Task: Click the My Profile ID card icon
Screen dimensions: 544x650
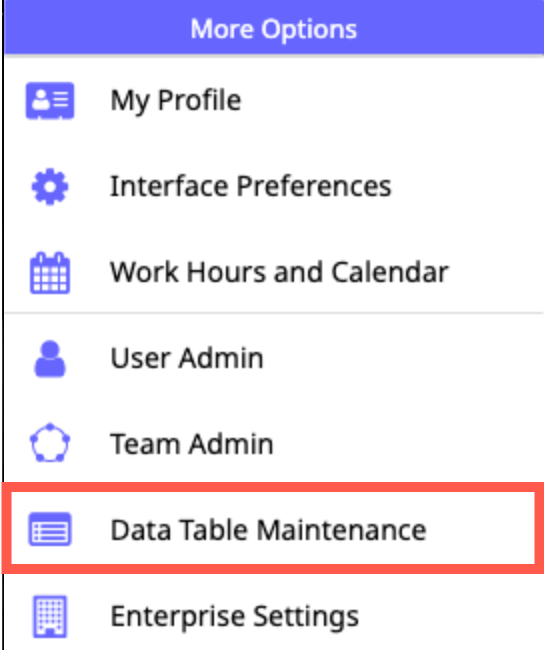Action: tap(50, 101)
